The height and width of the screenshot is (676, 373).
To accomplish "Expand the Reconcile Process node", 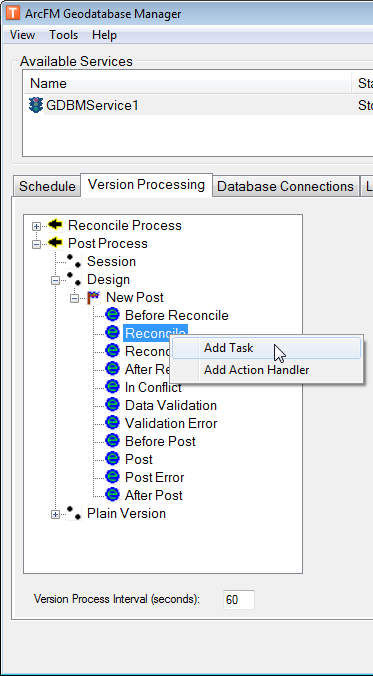I will pos(37,226).
